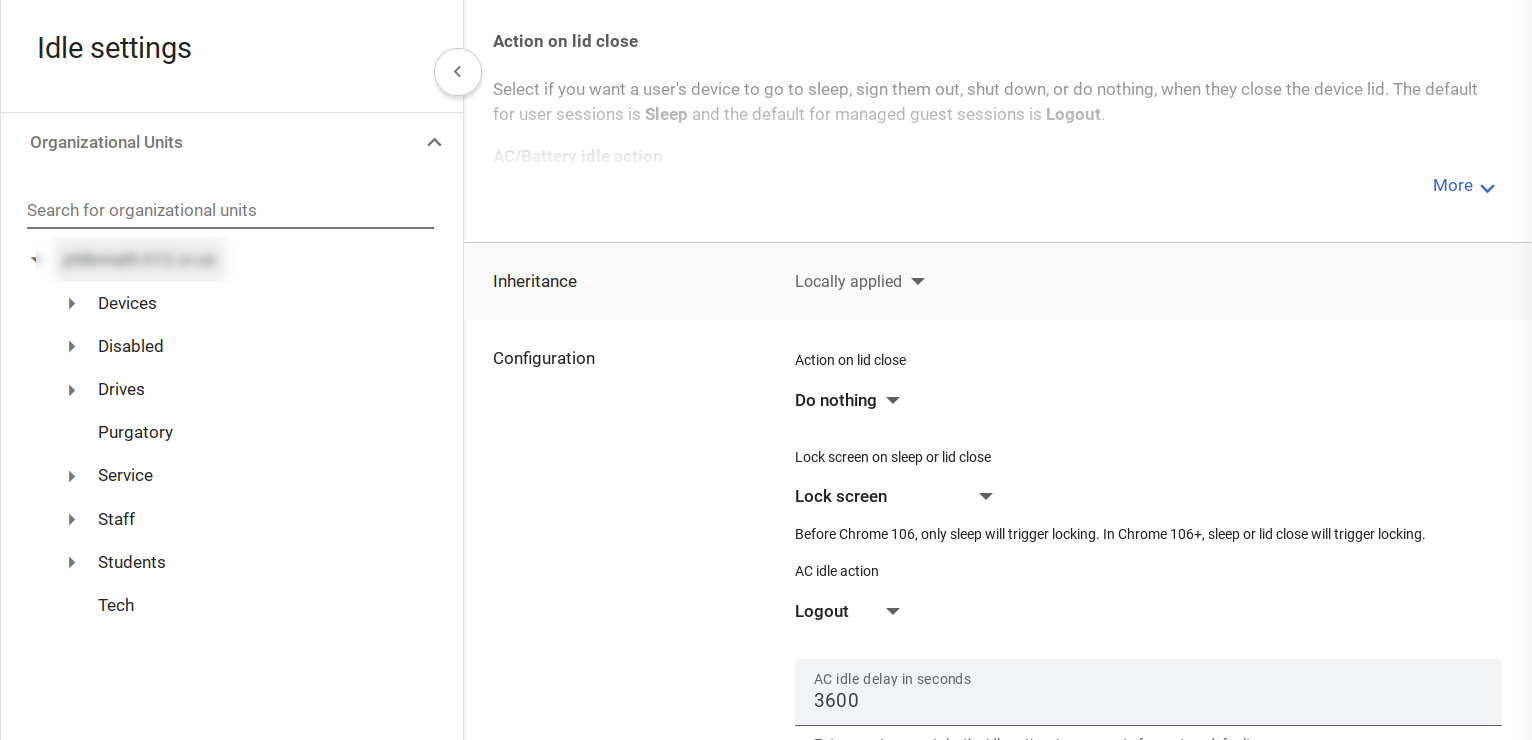Image resolution: width=1532 pixels, height=740 pixels.
Task: Expand the Drives unit tree arrow
Action: [72, 389]
